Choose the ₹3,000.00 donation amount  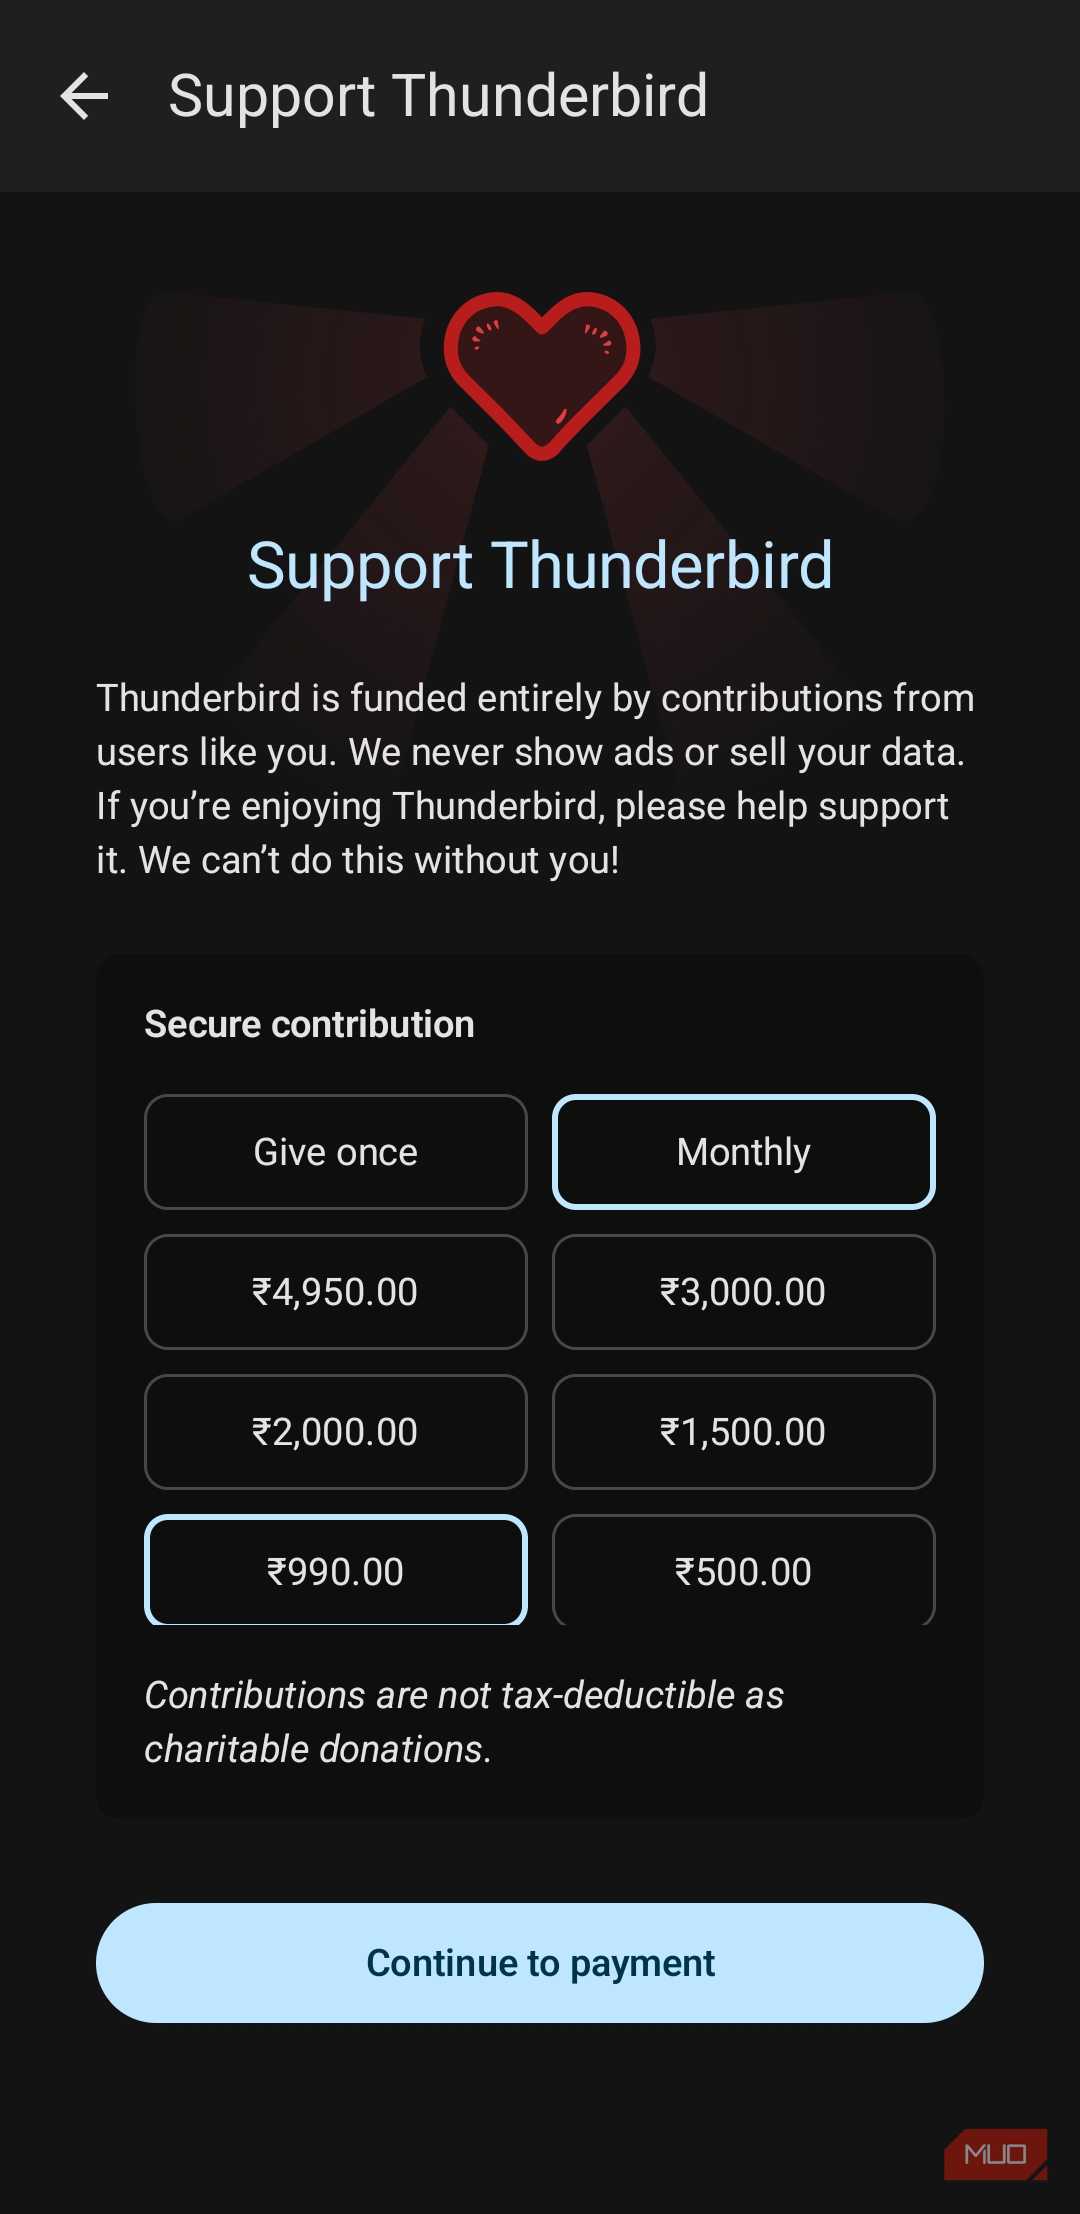click(743, 1291)
